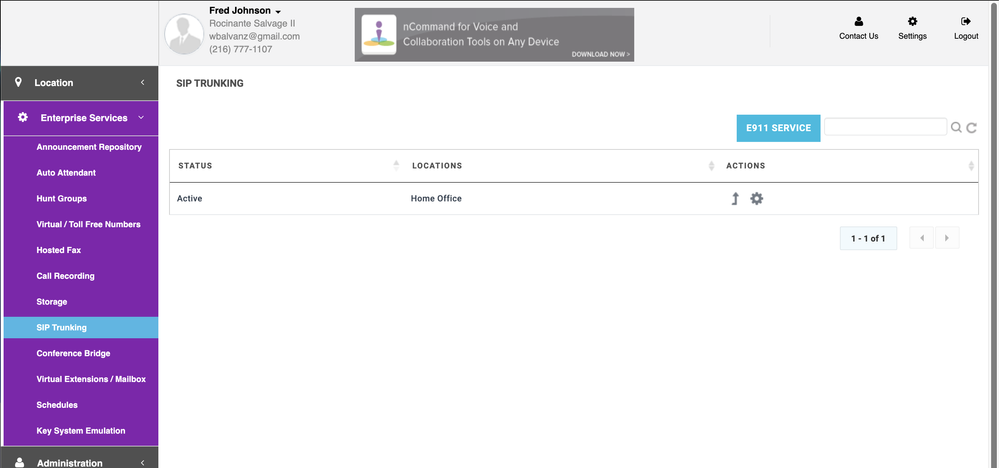Click the E911 SERVICE button

[x=778, y=128]
